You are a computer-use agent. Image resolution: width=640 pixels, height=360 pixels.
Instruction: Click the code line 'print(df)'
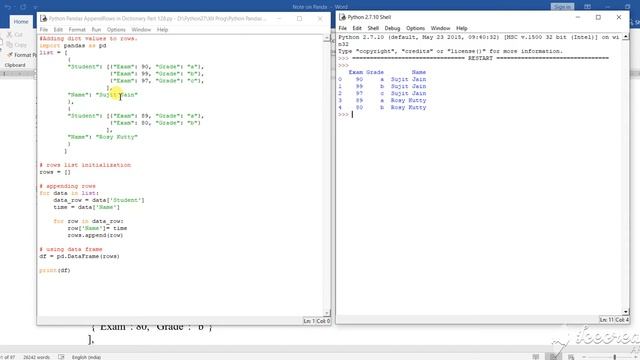(55, 270)
